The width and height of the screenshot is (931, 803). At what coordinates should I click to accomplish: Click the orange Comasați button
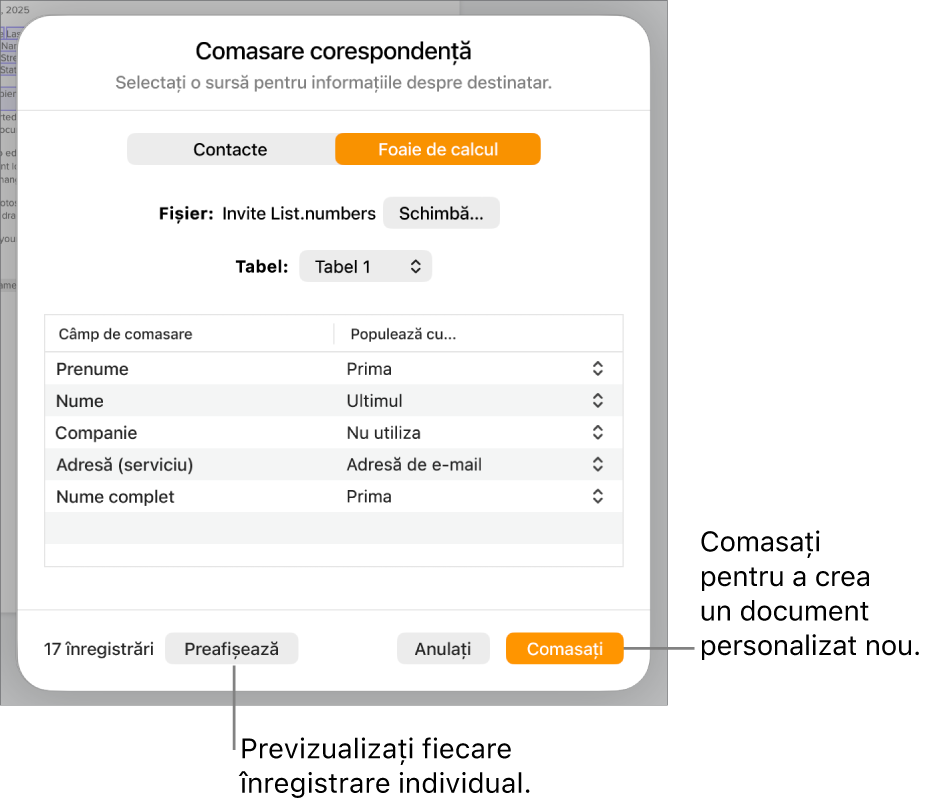tap(565, 649)
